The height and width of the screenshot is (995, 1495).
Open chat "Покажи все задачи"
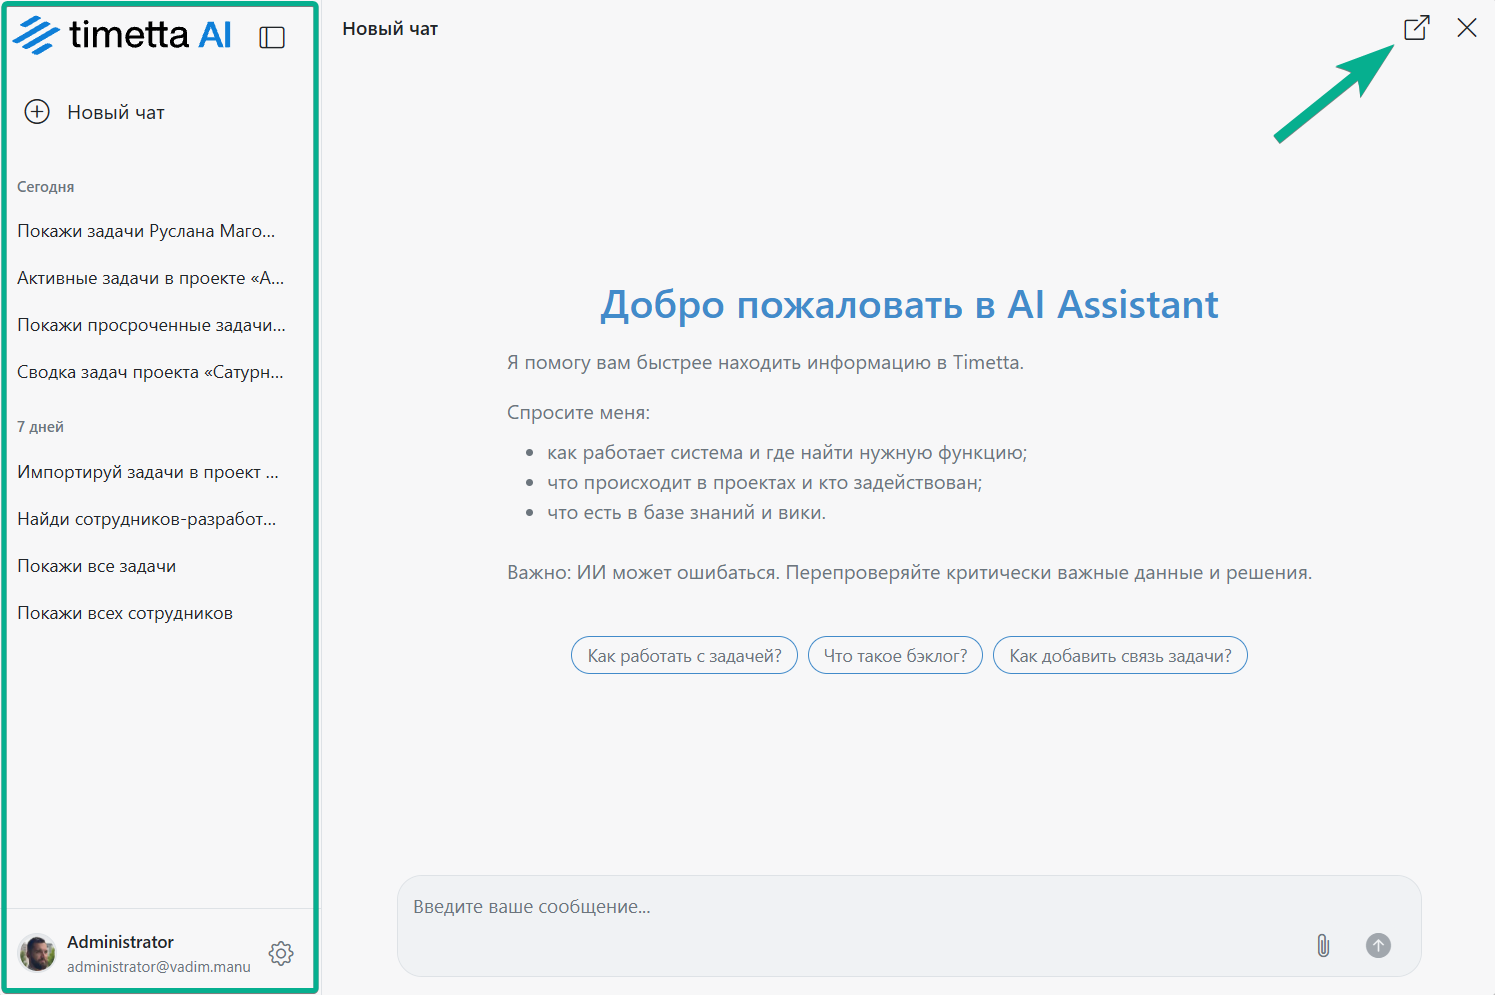pyautogui.click(x=97, y=566)
